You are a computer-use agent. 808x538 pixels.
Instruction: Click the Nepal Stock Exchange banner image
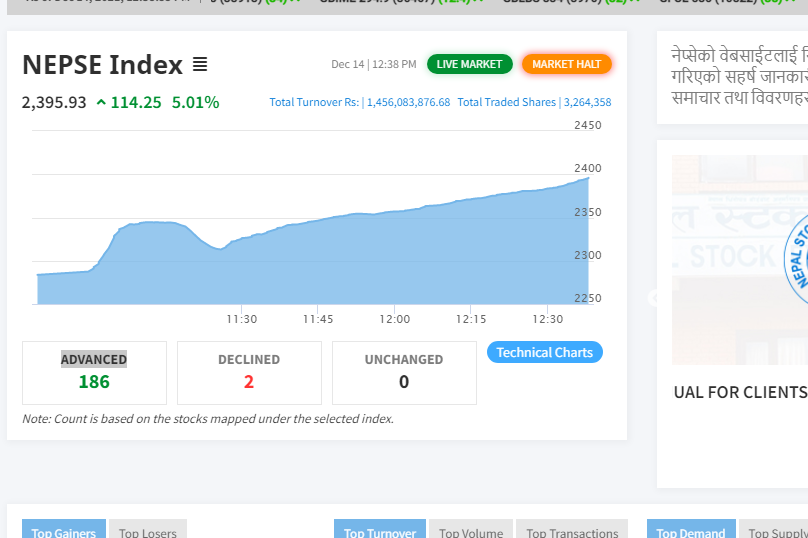pos(740,260)
